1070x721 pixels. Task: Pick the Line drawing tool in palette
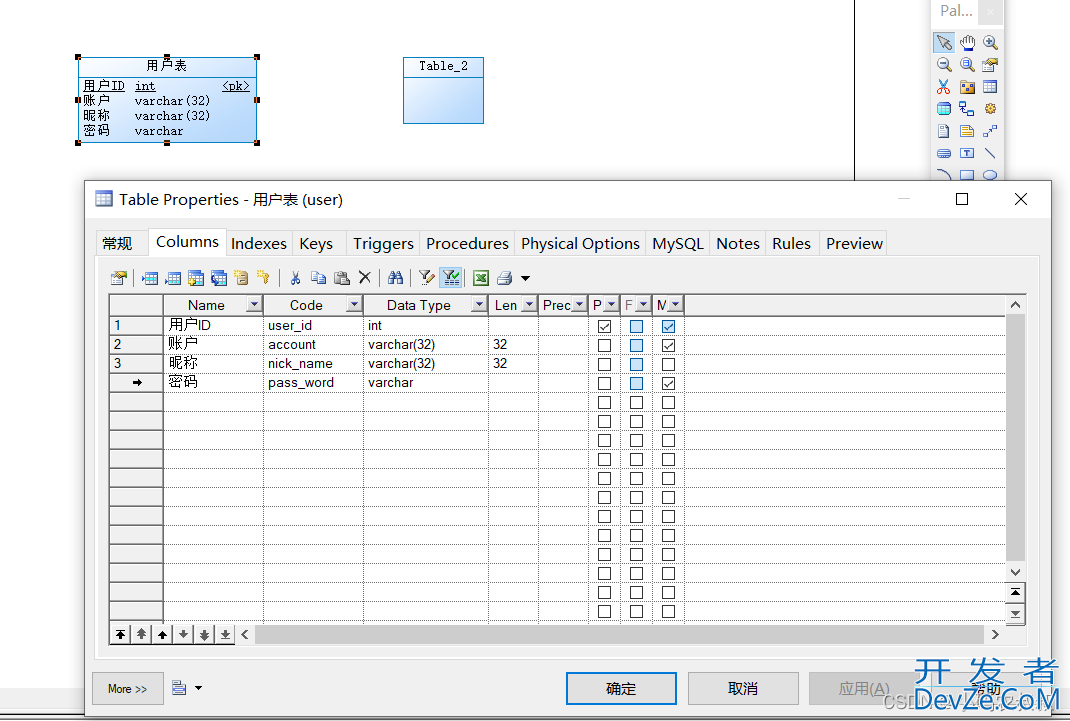pyautogui.click(x=990, y=153)
